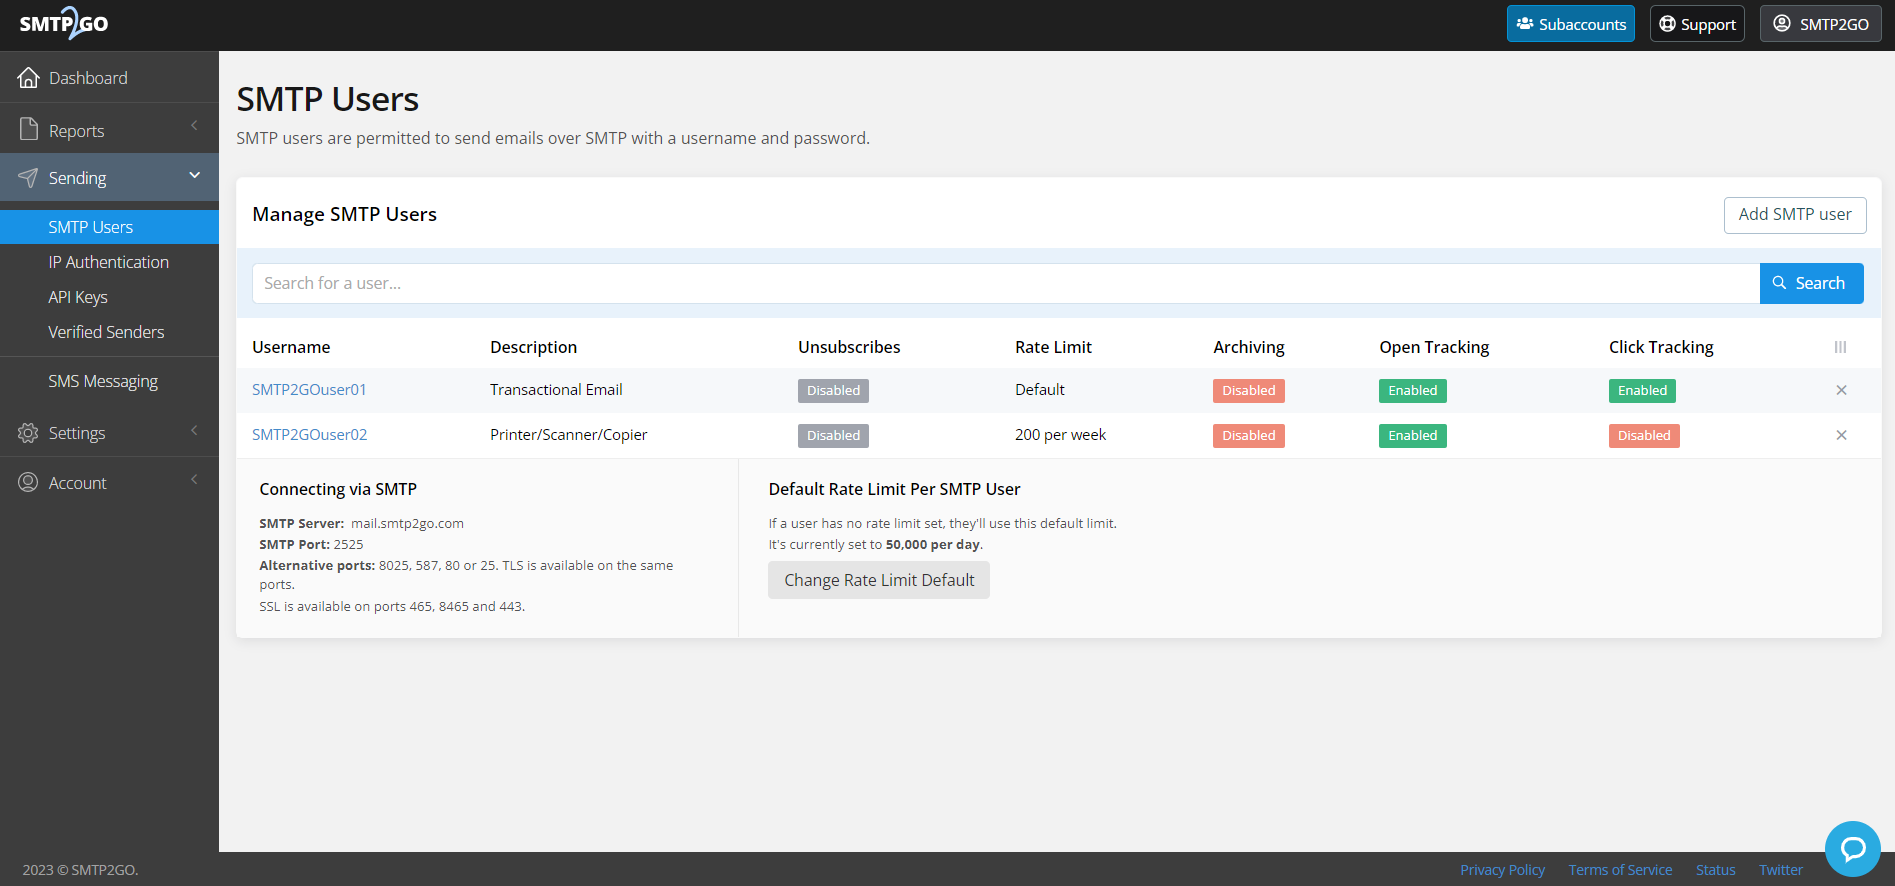
Task: Toggle Click Tracking Enabled badge for SMTP2GOuser01
Action: (x=1642, y=391)
